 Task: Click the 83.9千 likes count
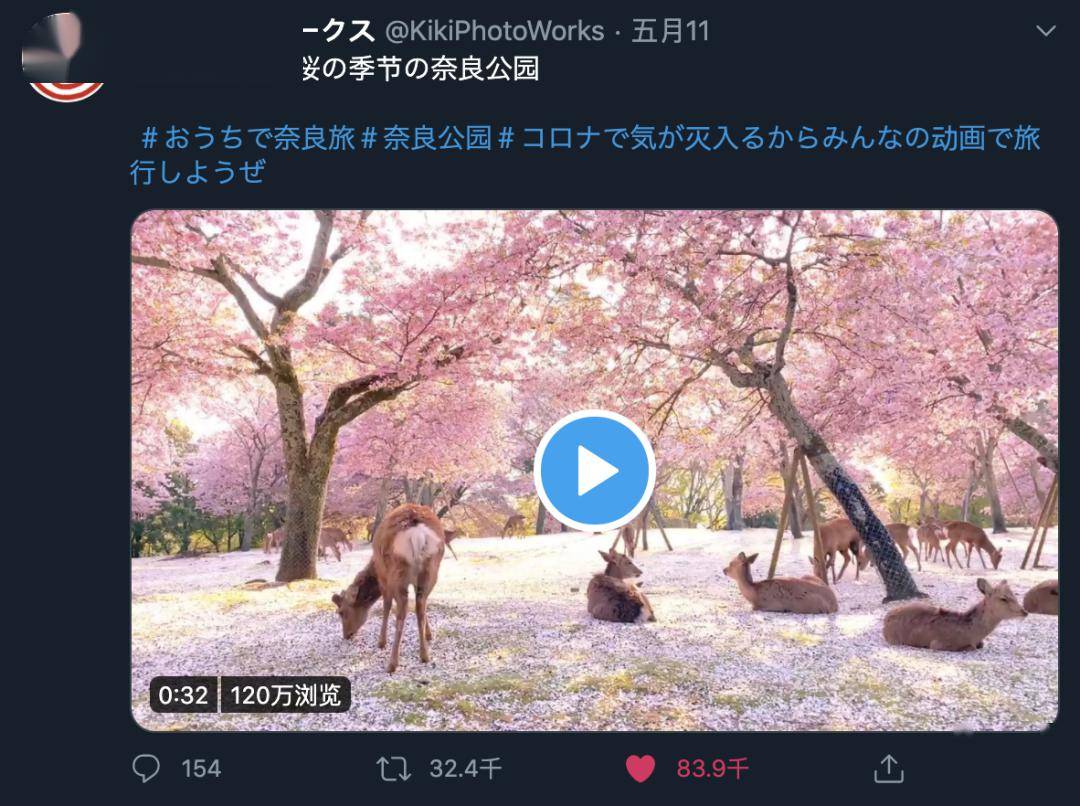tap(712, 769)
